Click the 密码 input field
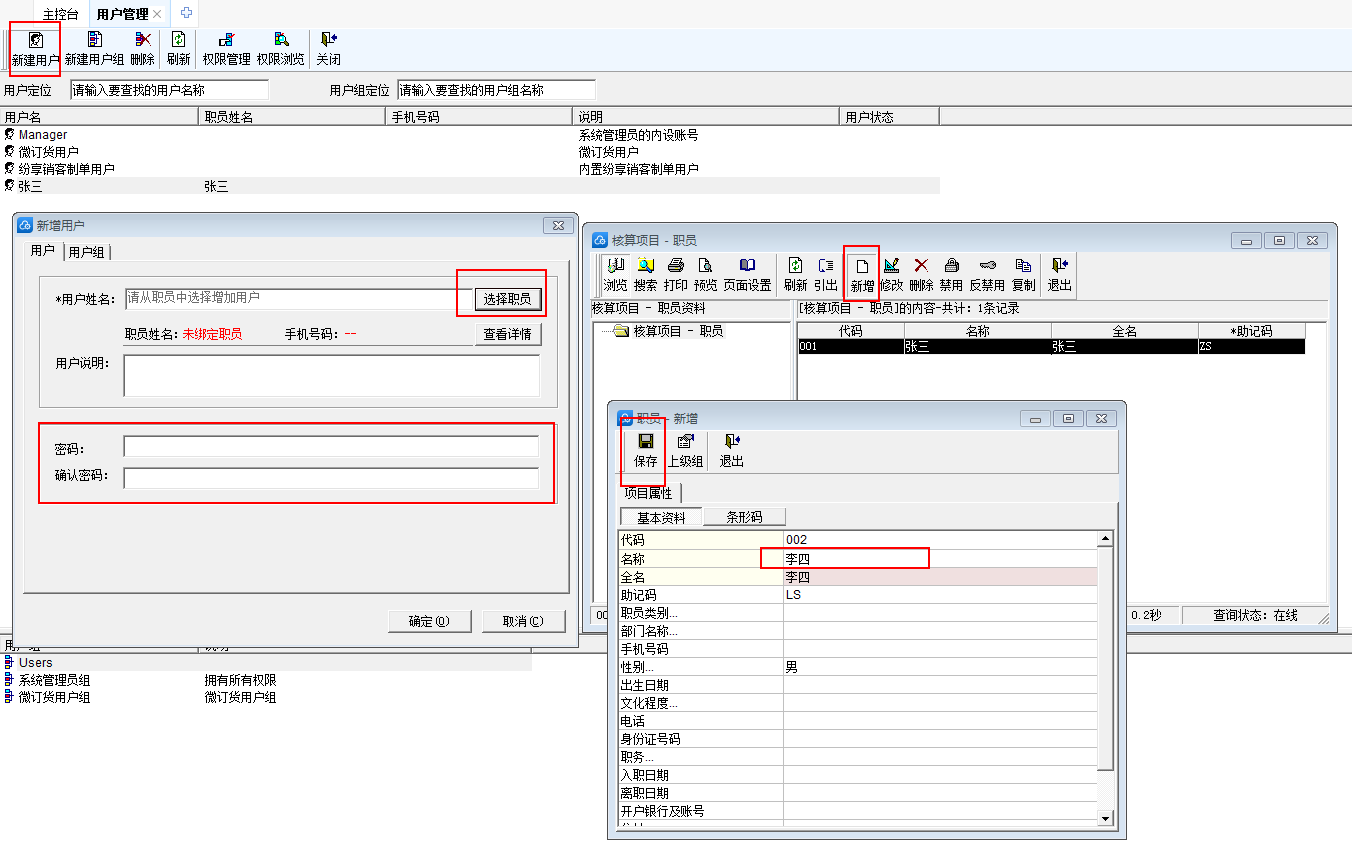This screenshot has width=1352, height=854. pyautogui.click(x=331, y=447)
